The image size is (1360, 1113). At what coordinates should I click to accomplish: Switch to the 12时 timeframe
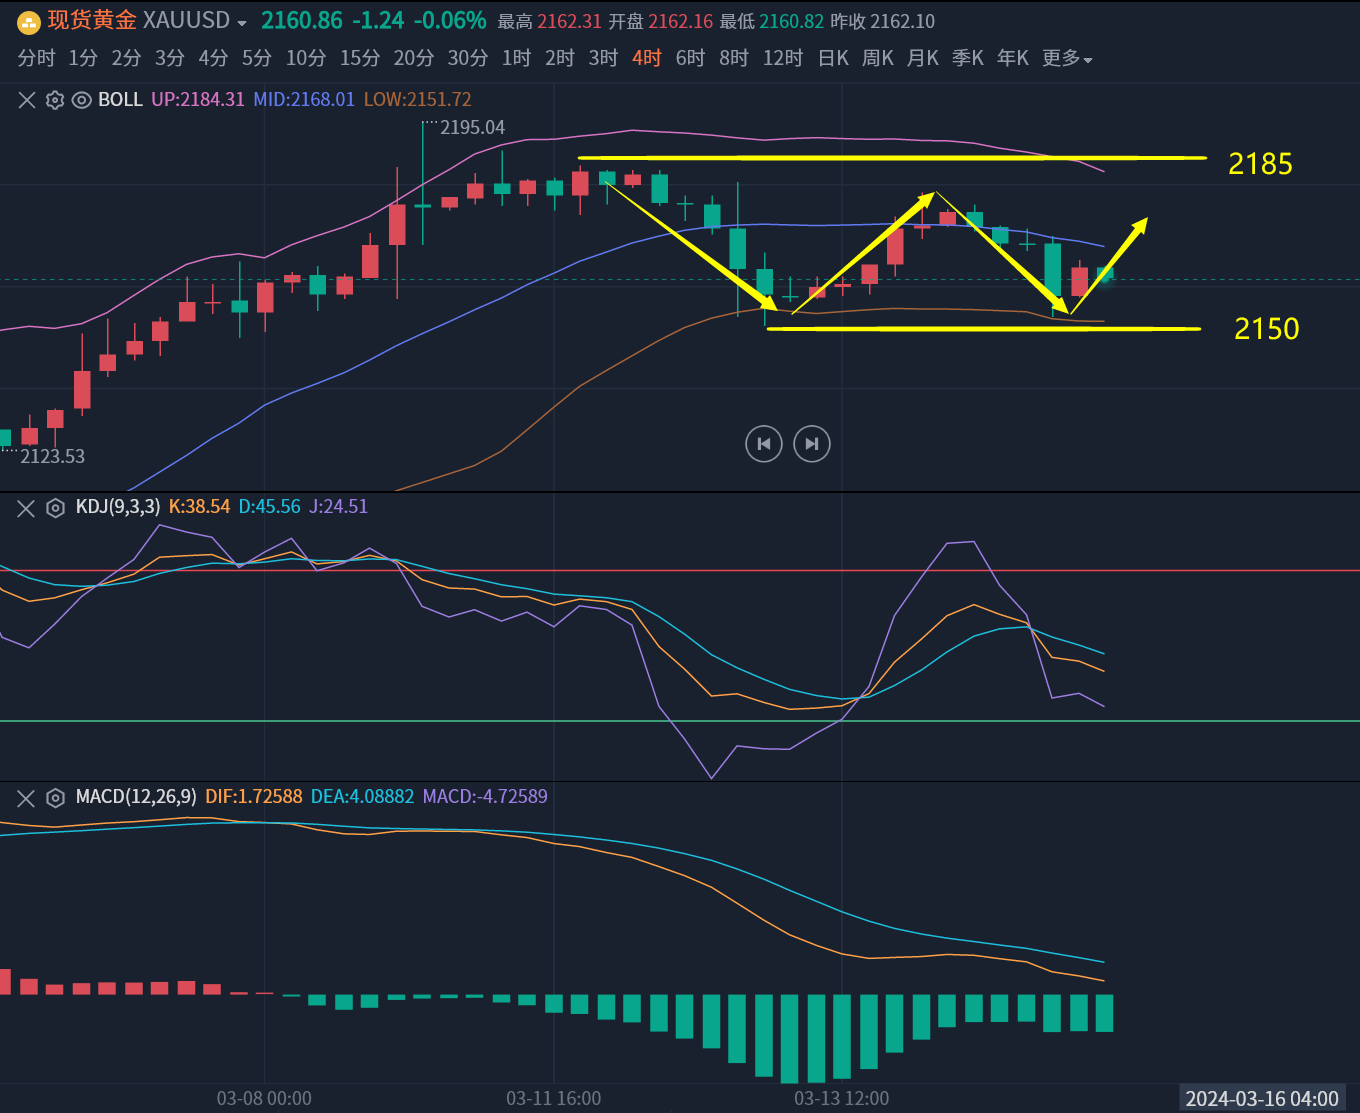pos(783,59)
